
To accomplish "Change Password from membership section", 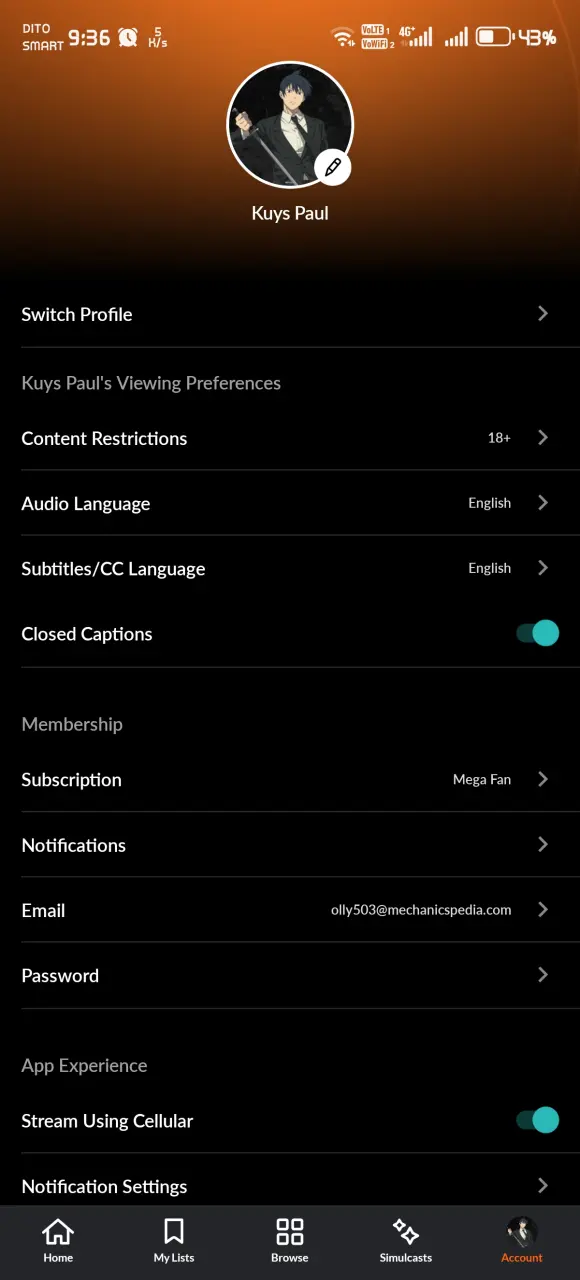I will coord(290,975).
